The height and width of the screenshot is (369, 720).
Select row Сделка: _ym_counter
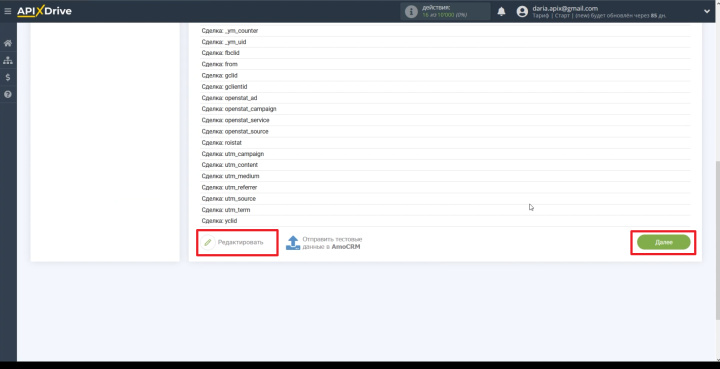click(x=445, y=31)
